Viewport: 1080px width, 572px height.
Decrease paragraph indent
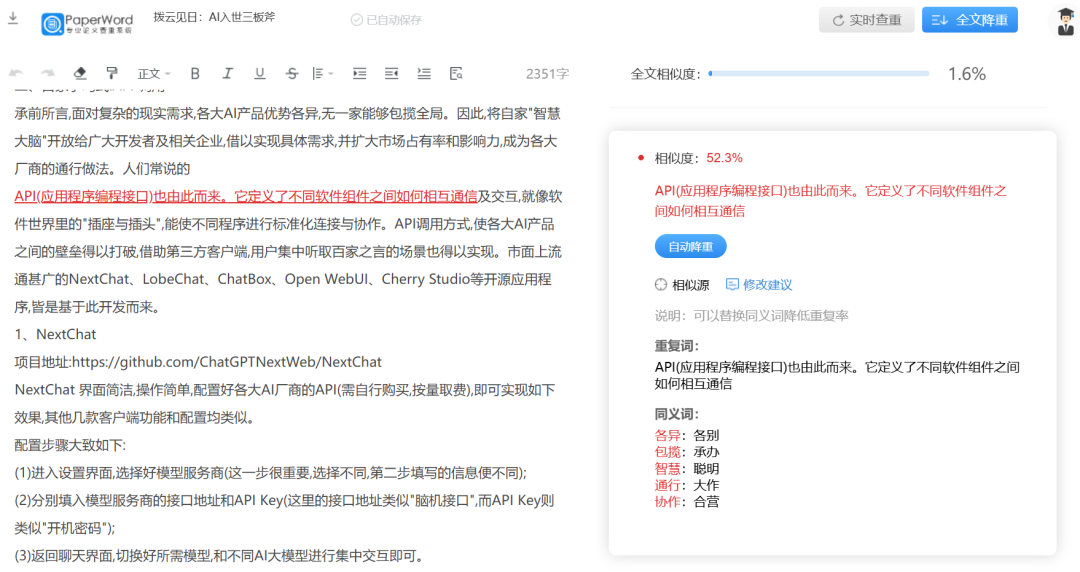pyautogui.click(x=392, y=74)
